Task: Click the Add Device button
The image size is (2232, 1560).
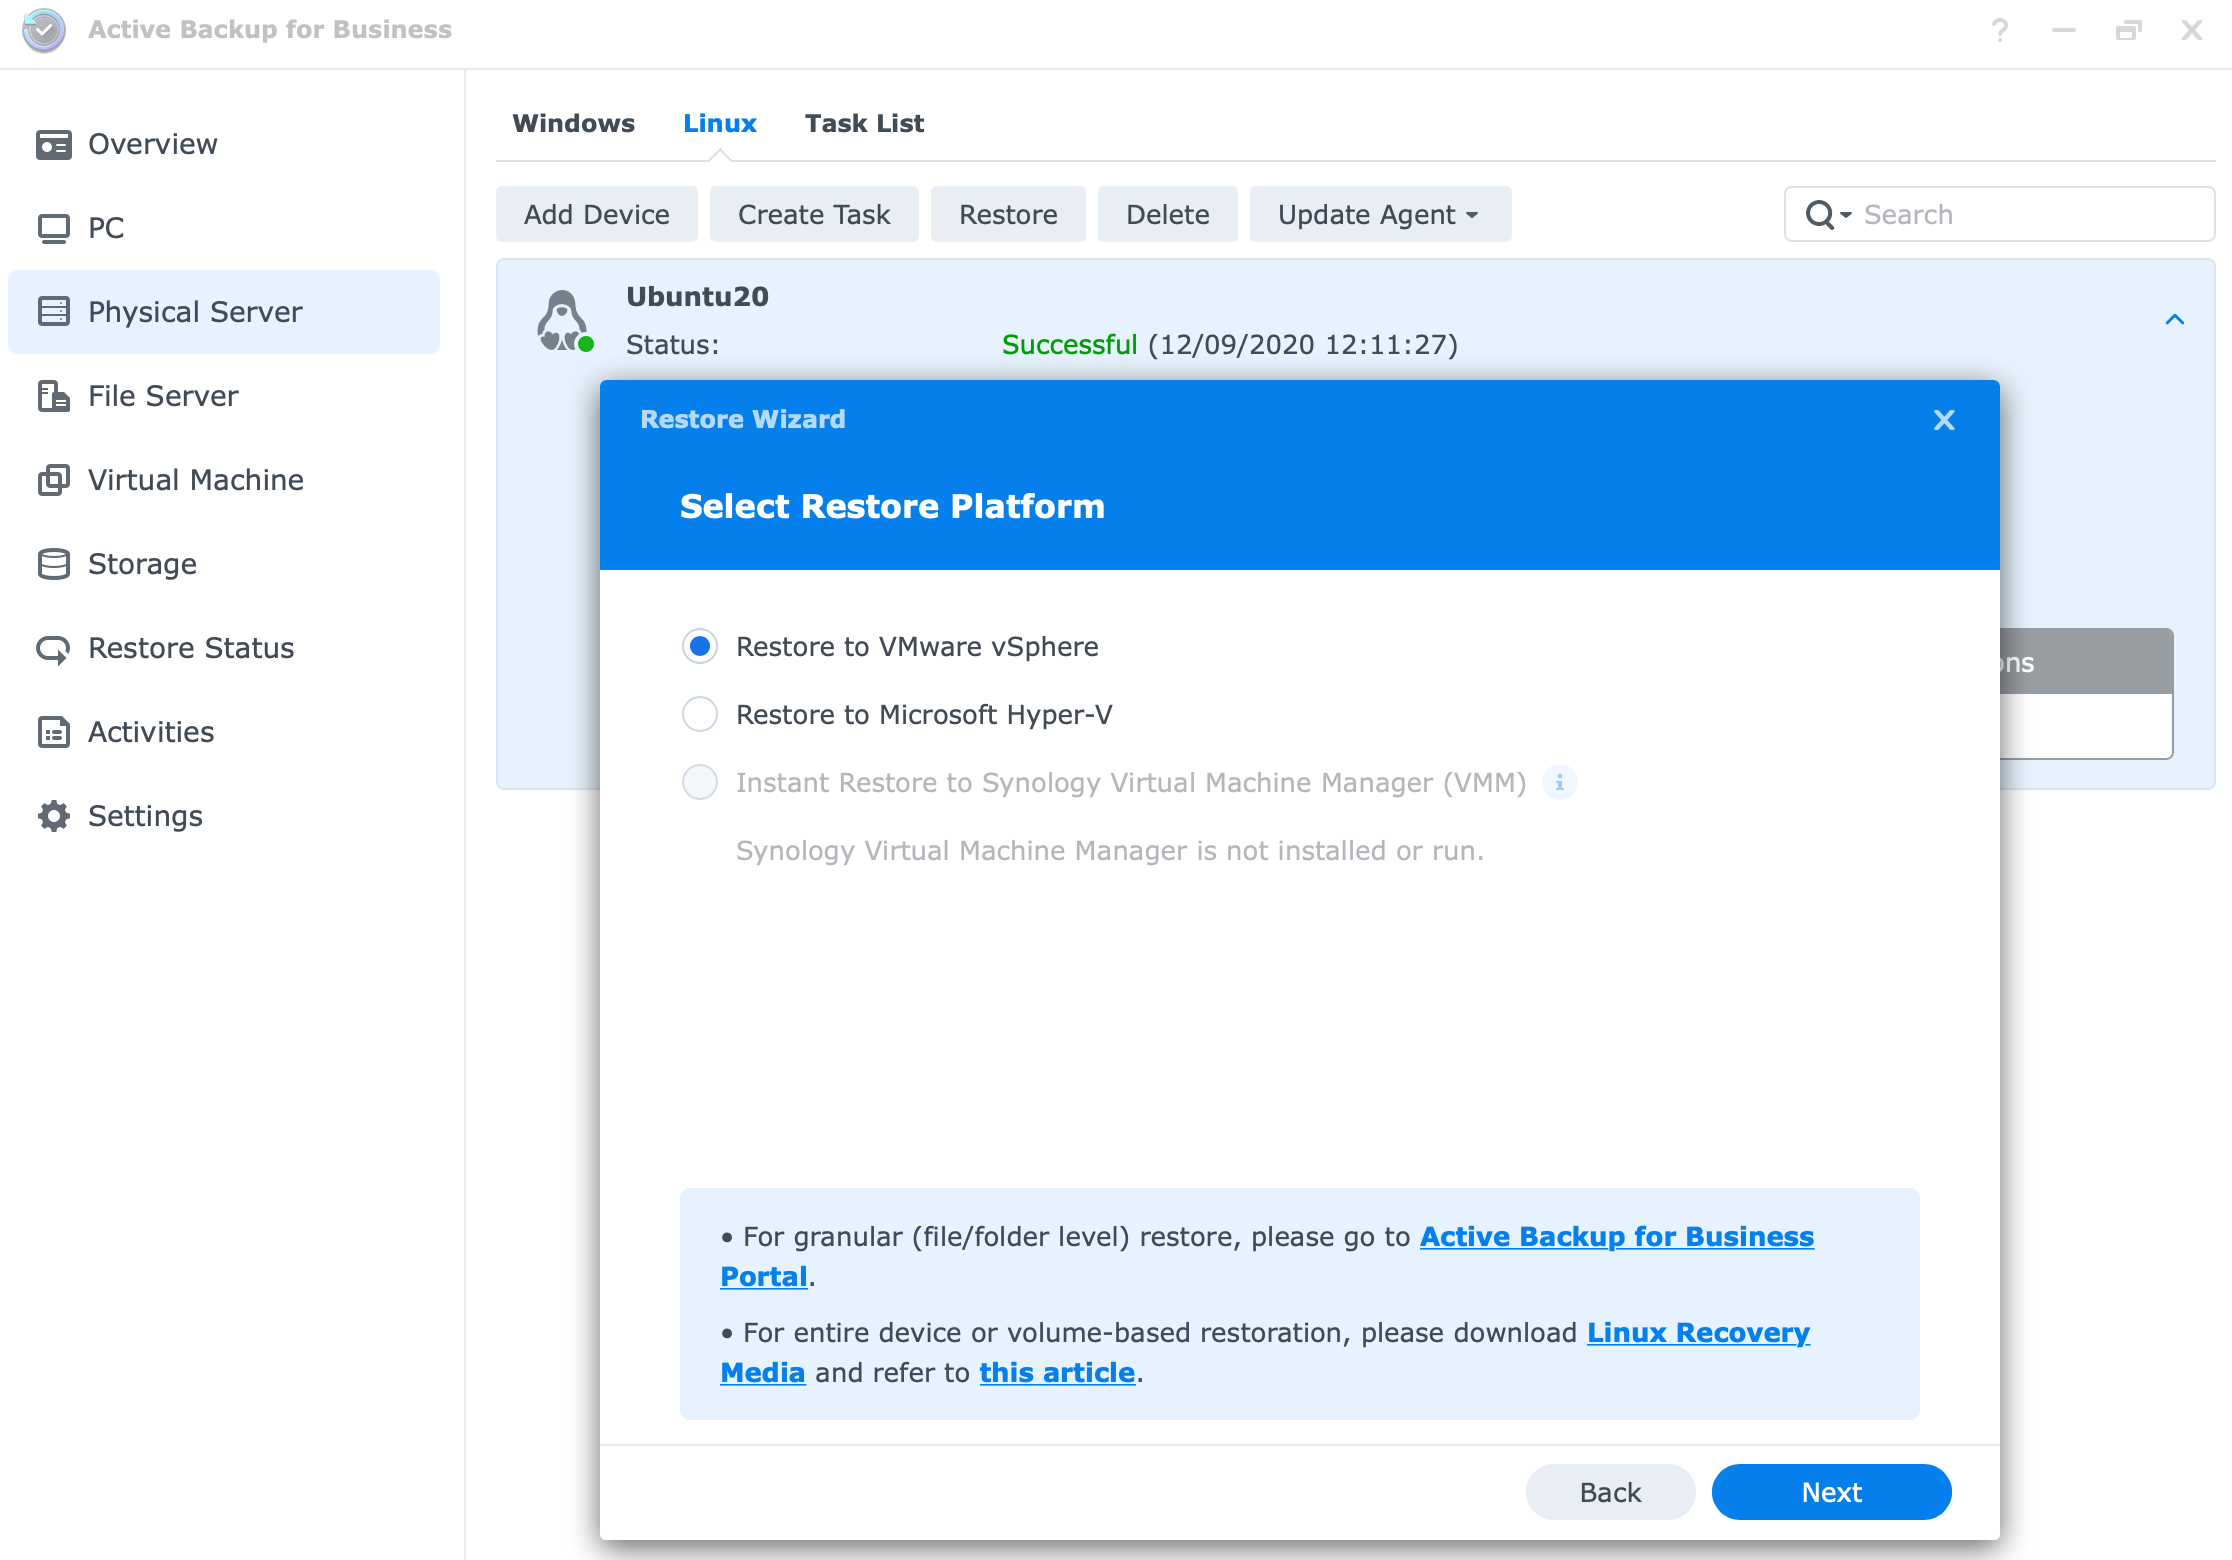Action: coord(597,214)
